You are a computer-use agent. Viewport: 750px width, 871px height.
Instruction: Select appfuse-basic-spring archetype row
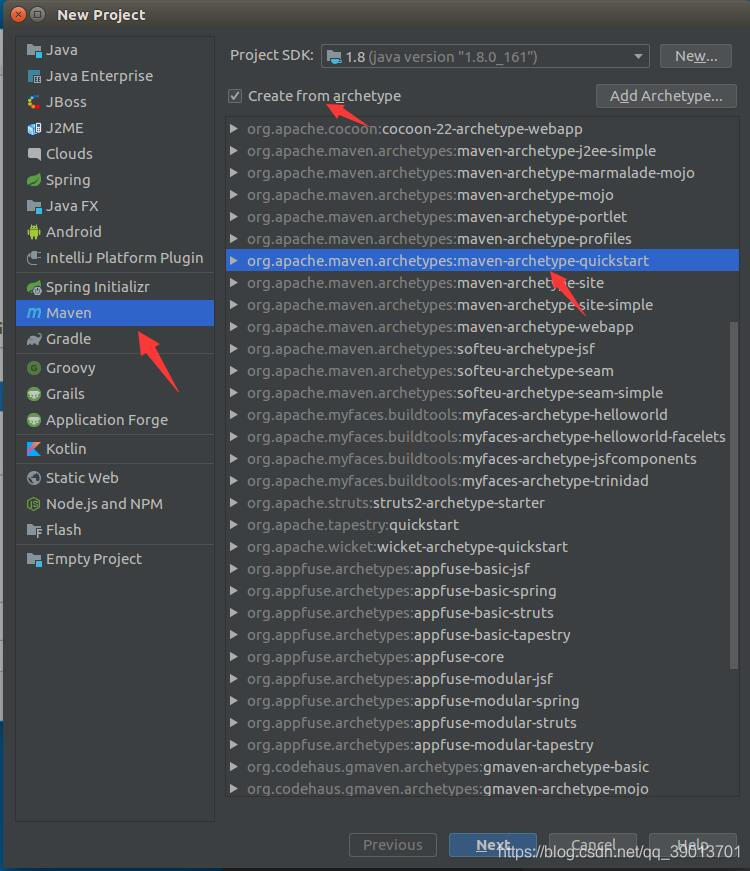tap(482, 591)
